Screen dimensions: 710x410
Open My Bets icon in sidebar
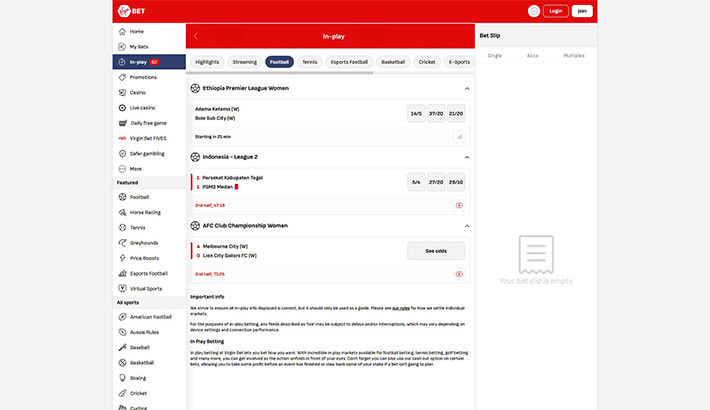[122, 47]
